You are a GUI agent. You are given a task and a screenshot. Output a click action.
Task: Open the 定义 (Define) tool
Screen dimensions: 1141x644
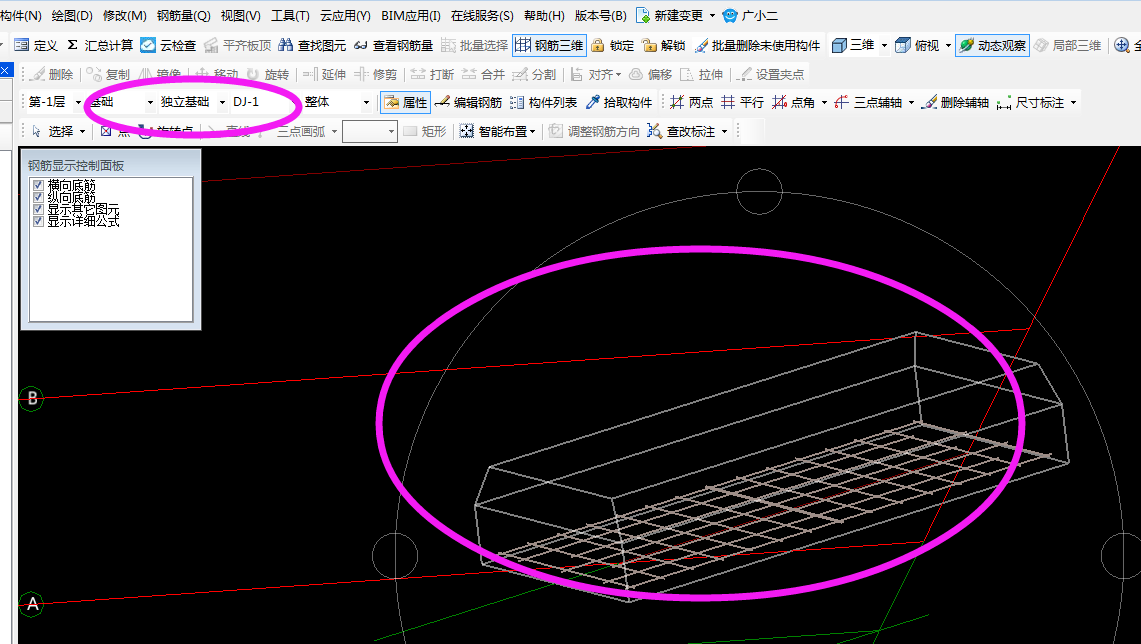pyautogui.click(x=36, y=45)
